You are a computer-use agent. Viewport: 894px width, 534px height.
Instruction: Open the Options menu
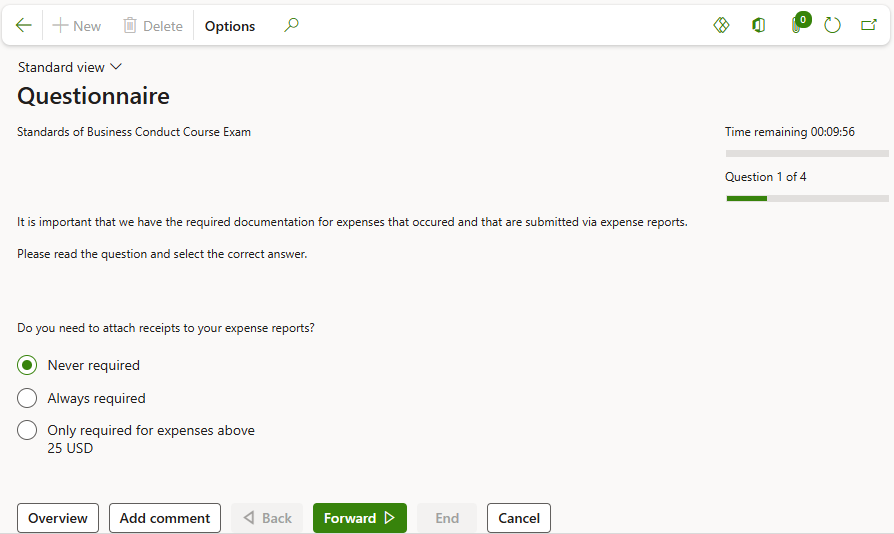click(230, 26)
